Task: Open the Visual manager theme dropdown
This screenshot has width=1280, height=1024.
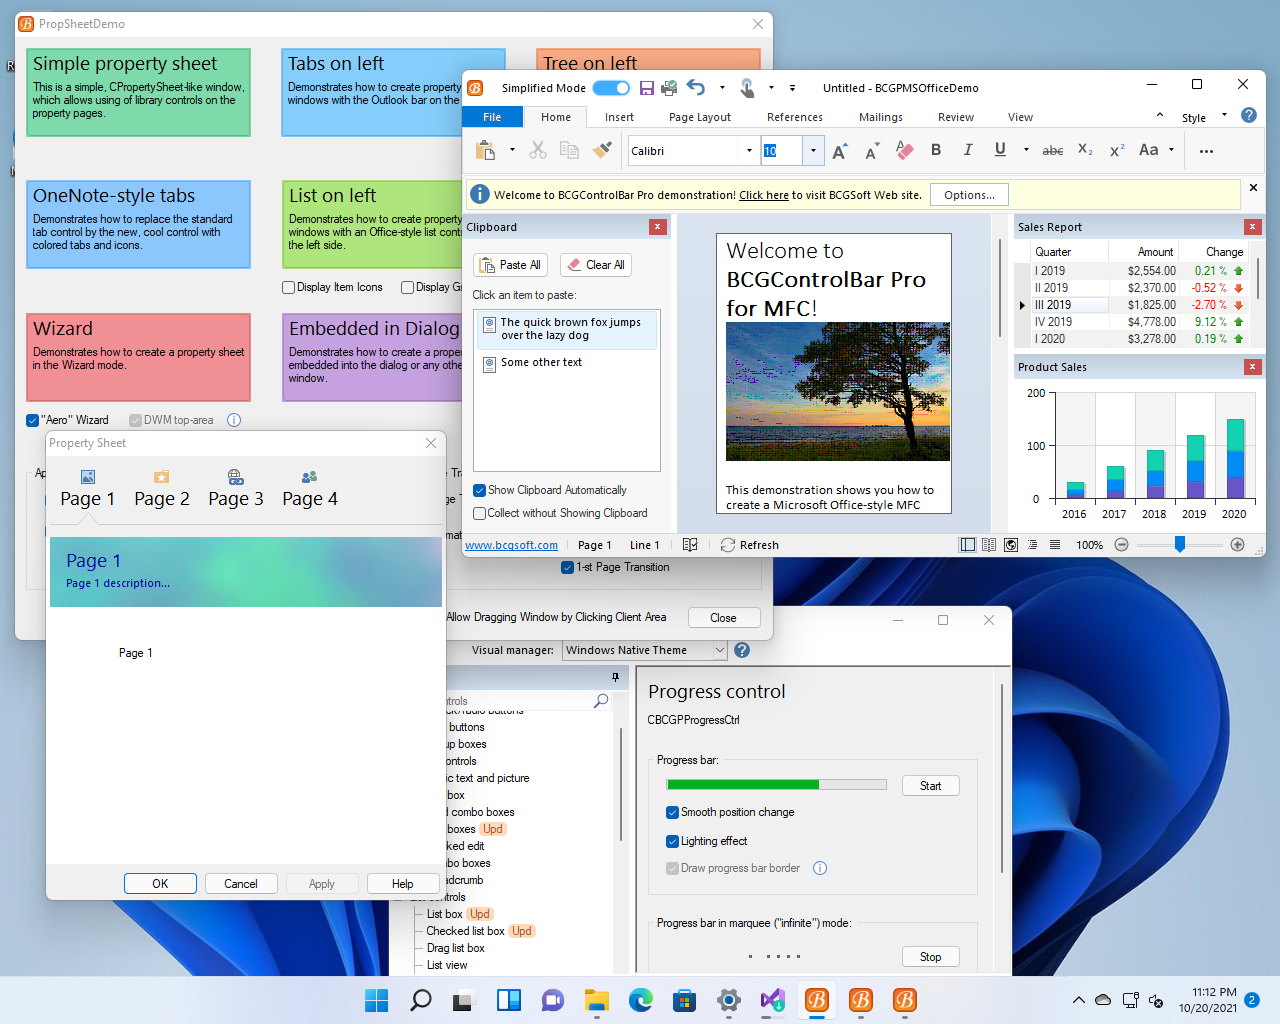Action: (x=719, y=650)
